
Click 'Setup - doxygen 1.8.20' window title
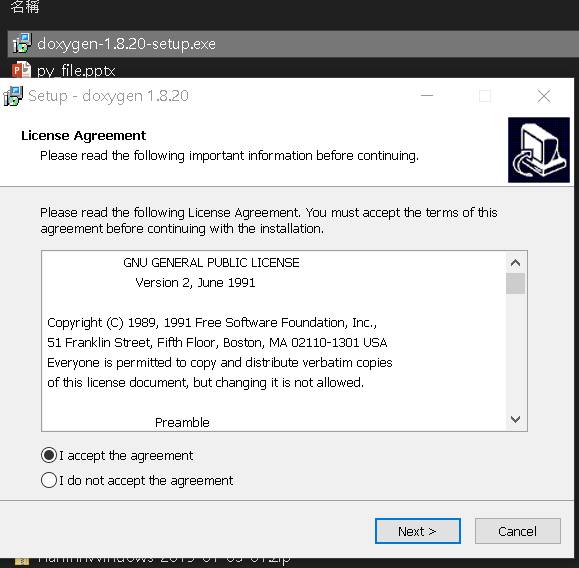coord(109,96)
